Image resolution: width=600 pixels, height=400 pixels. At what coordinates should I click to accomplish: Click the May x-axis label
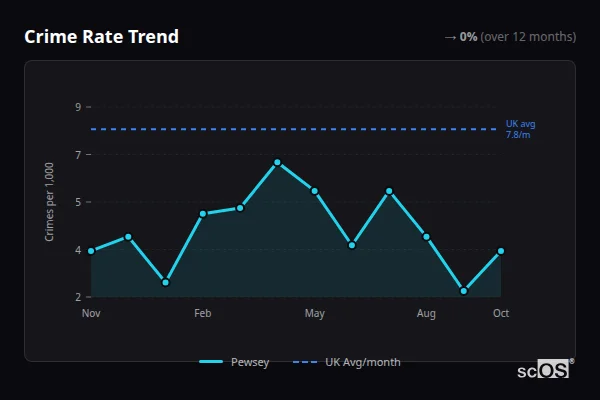click(x=315, y=313)
